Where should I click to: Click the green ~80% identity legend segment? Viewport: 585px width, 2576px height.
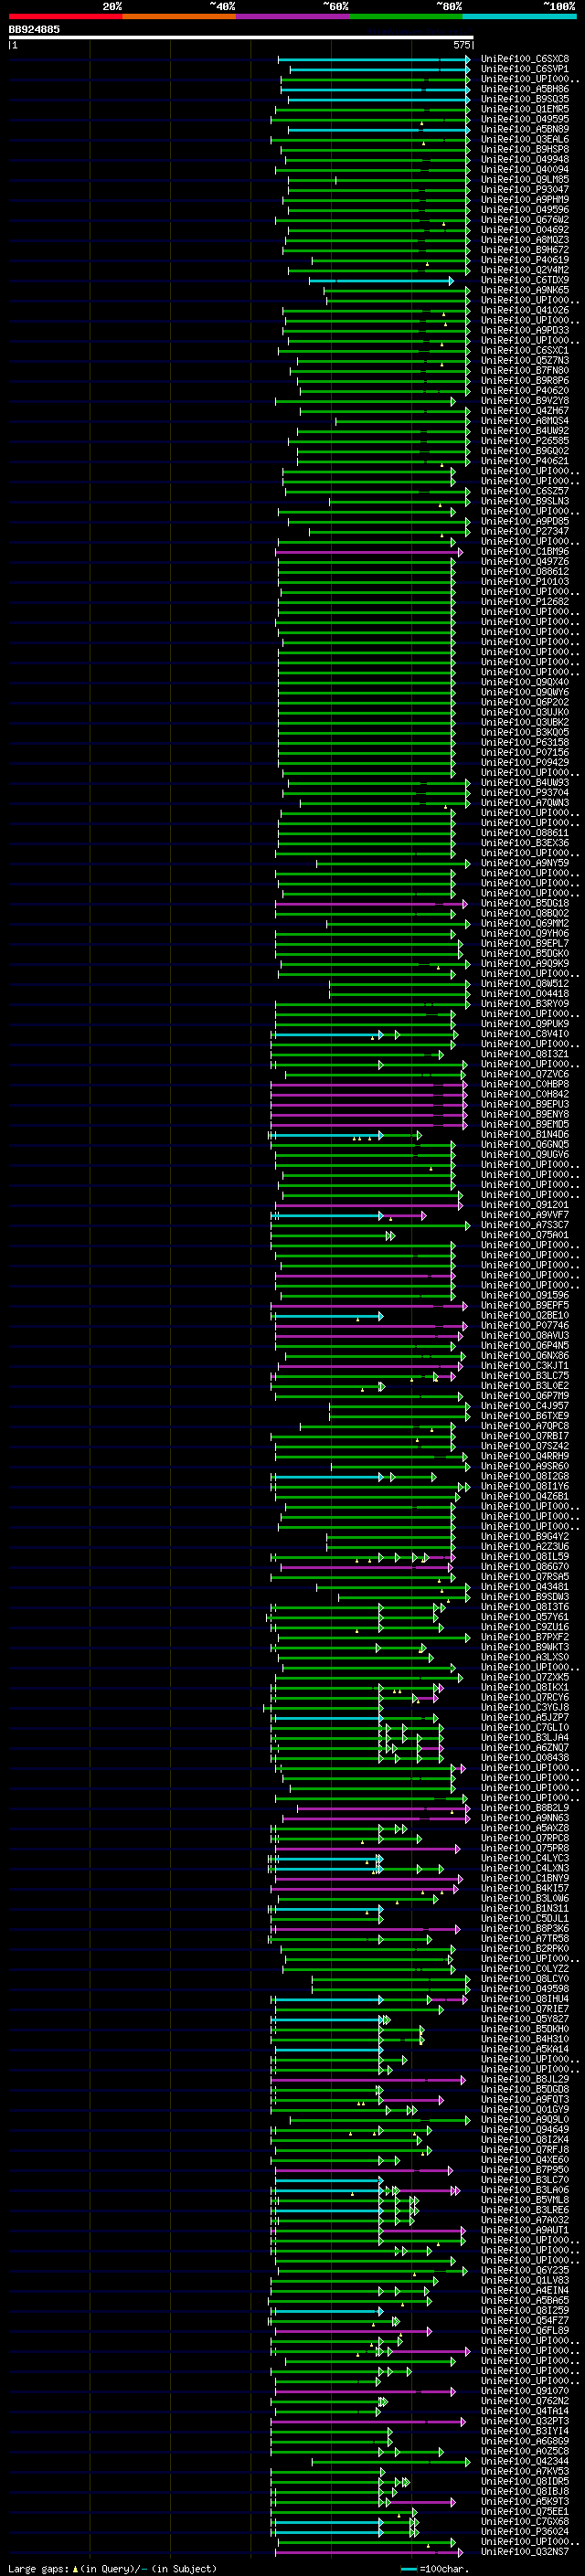coord(406,16)
